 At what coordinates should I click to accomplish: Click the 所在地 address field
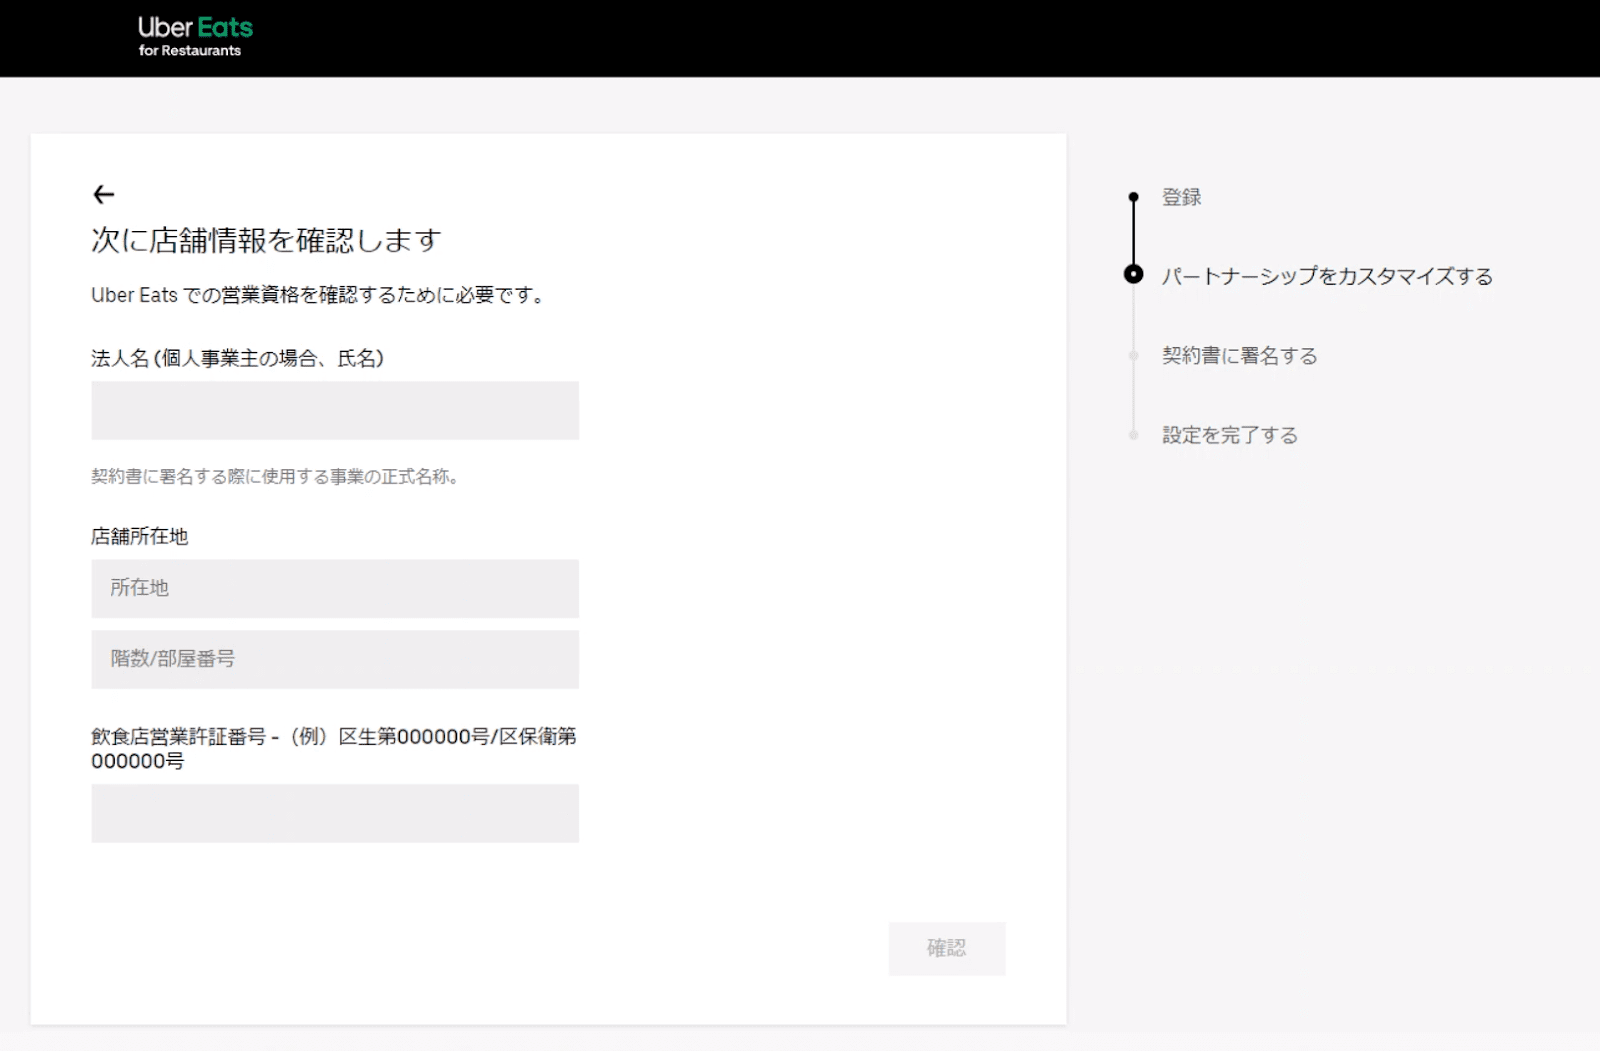[x=335, y=588]
